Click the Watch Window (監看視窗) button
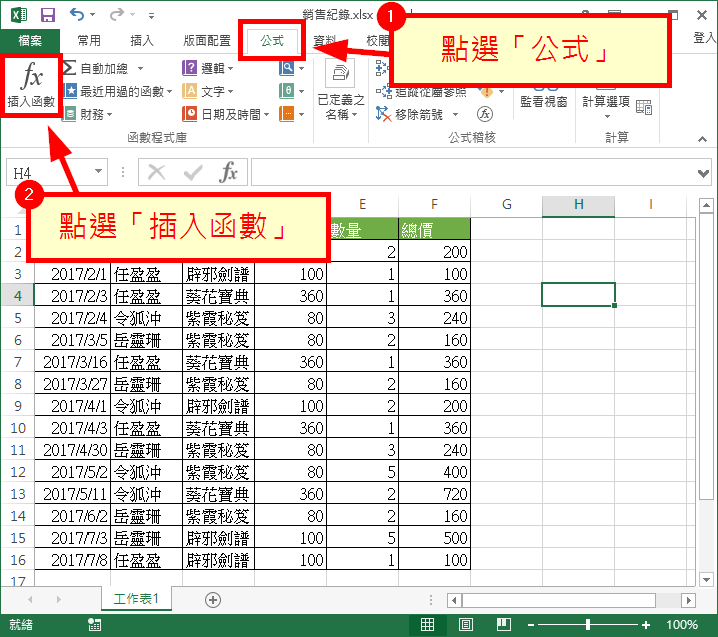718x637 pixels. 544,102
